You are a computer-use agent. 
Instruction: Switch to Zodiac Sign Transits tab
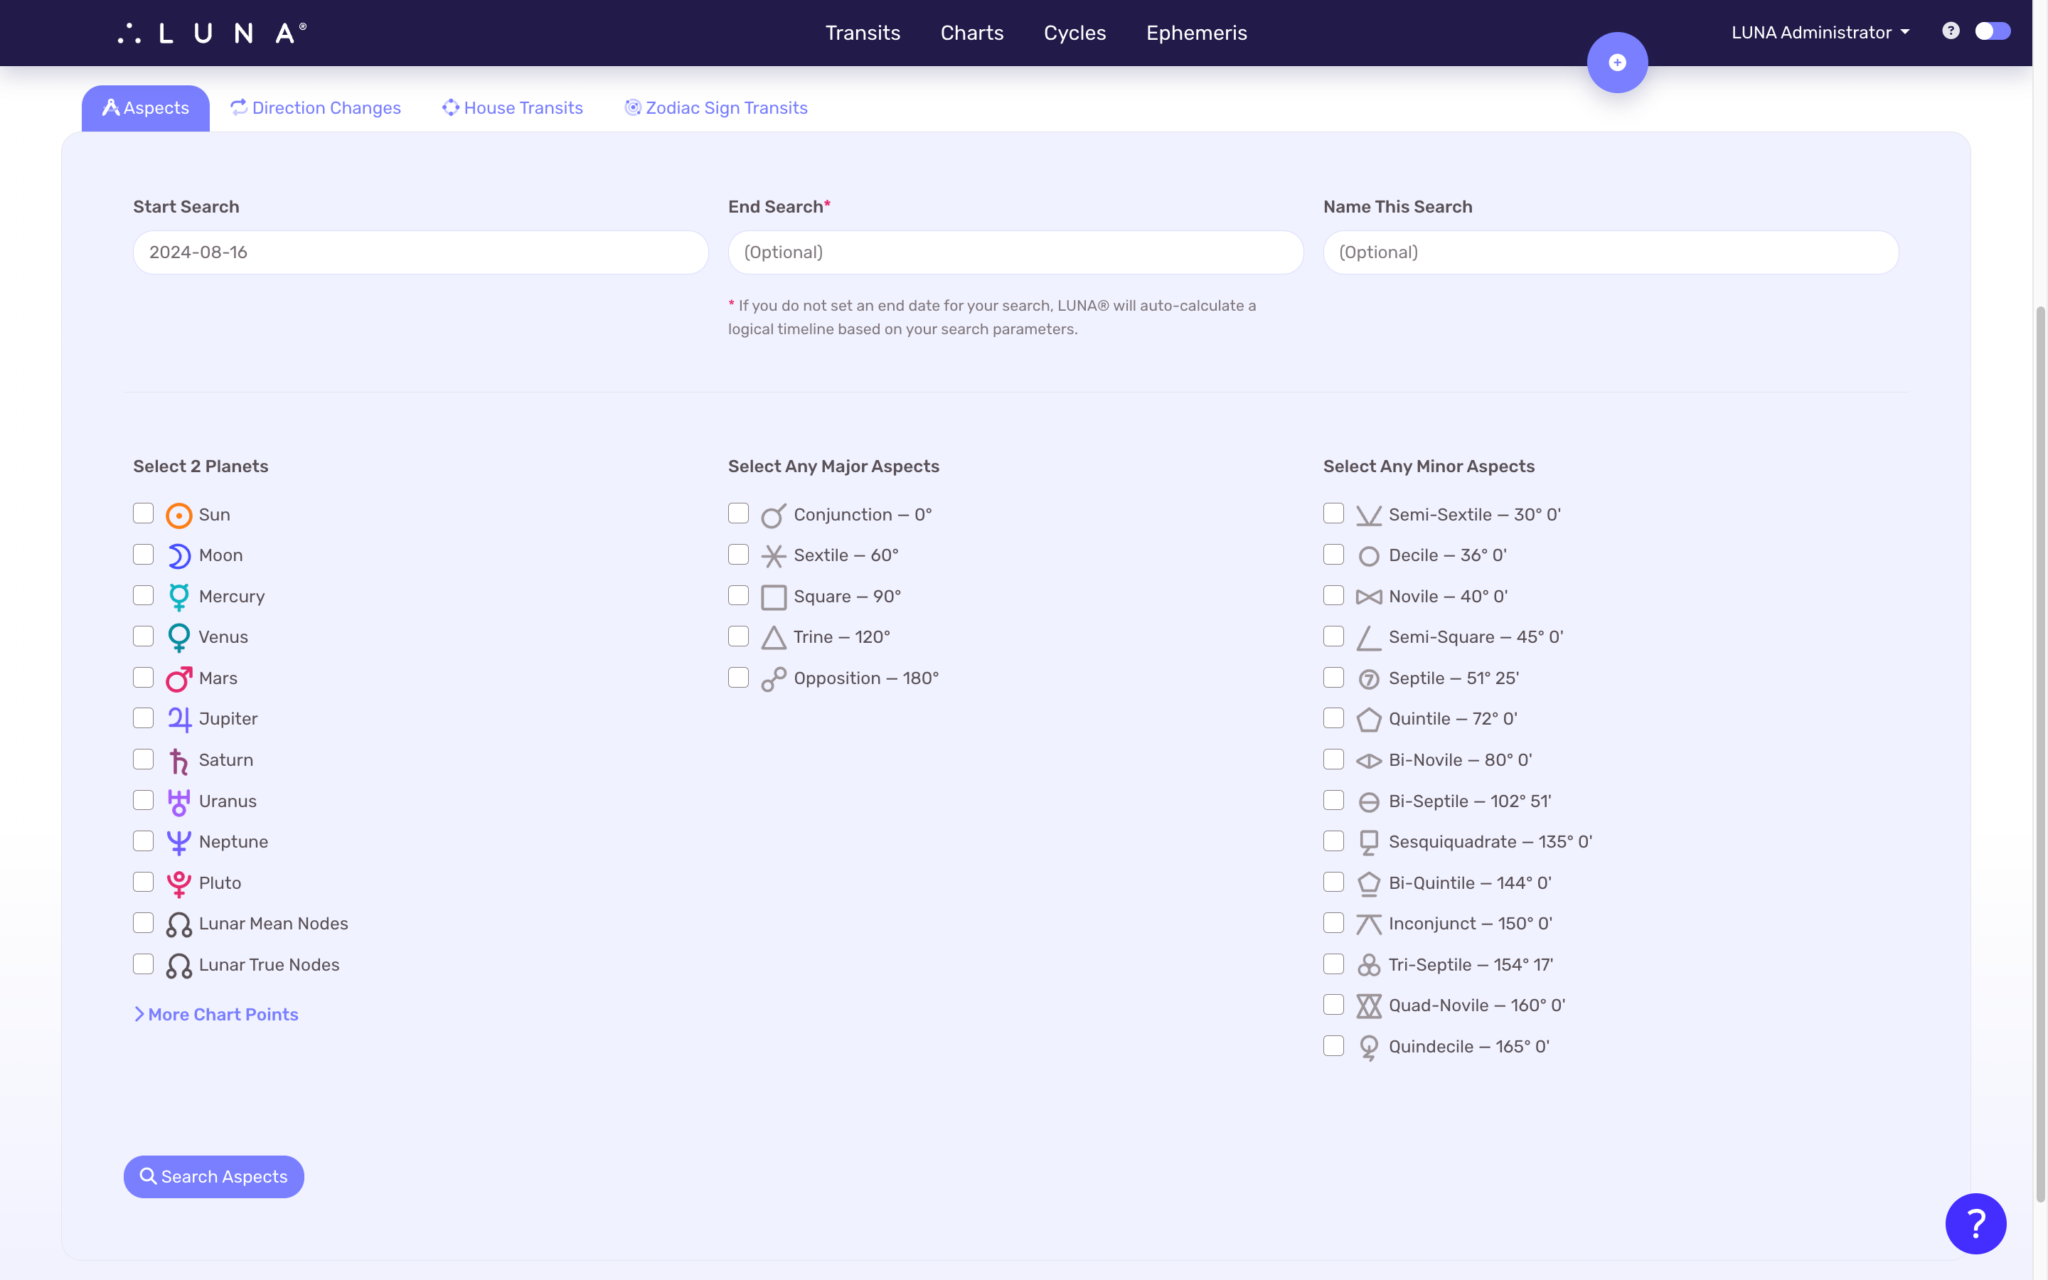point(715,107)
